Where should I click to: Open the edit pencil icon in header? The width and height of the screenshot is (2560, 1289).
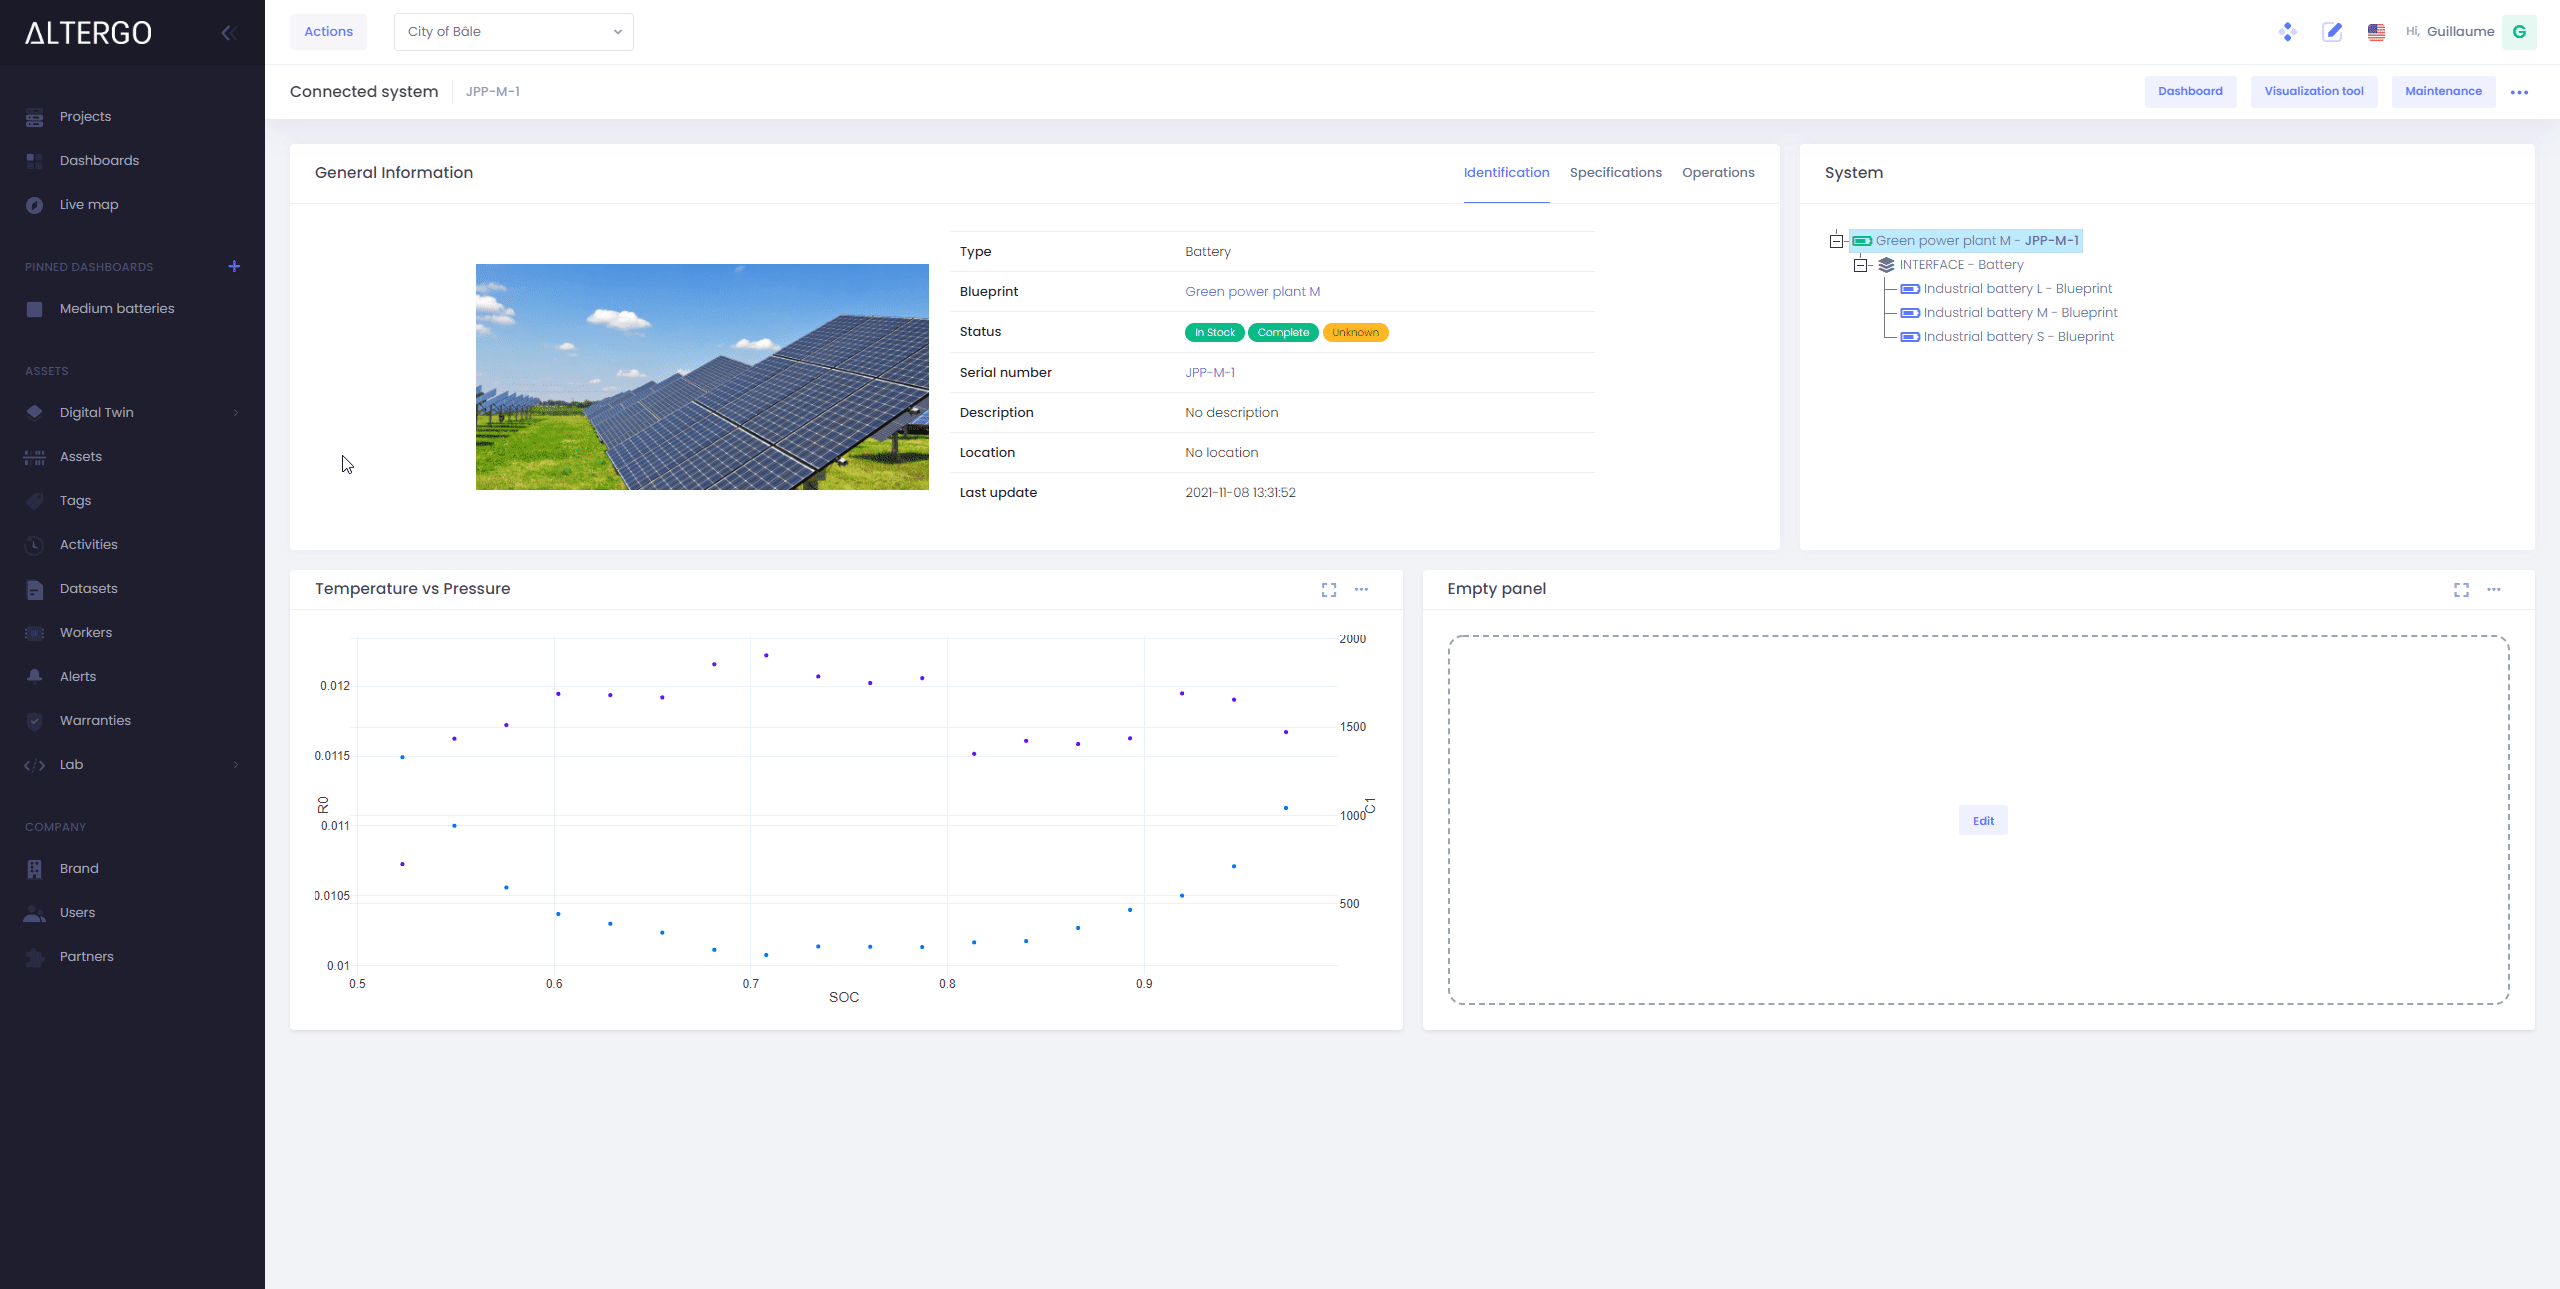tap(2332, 32)
